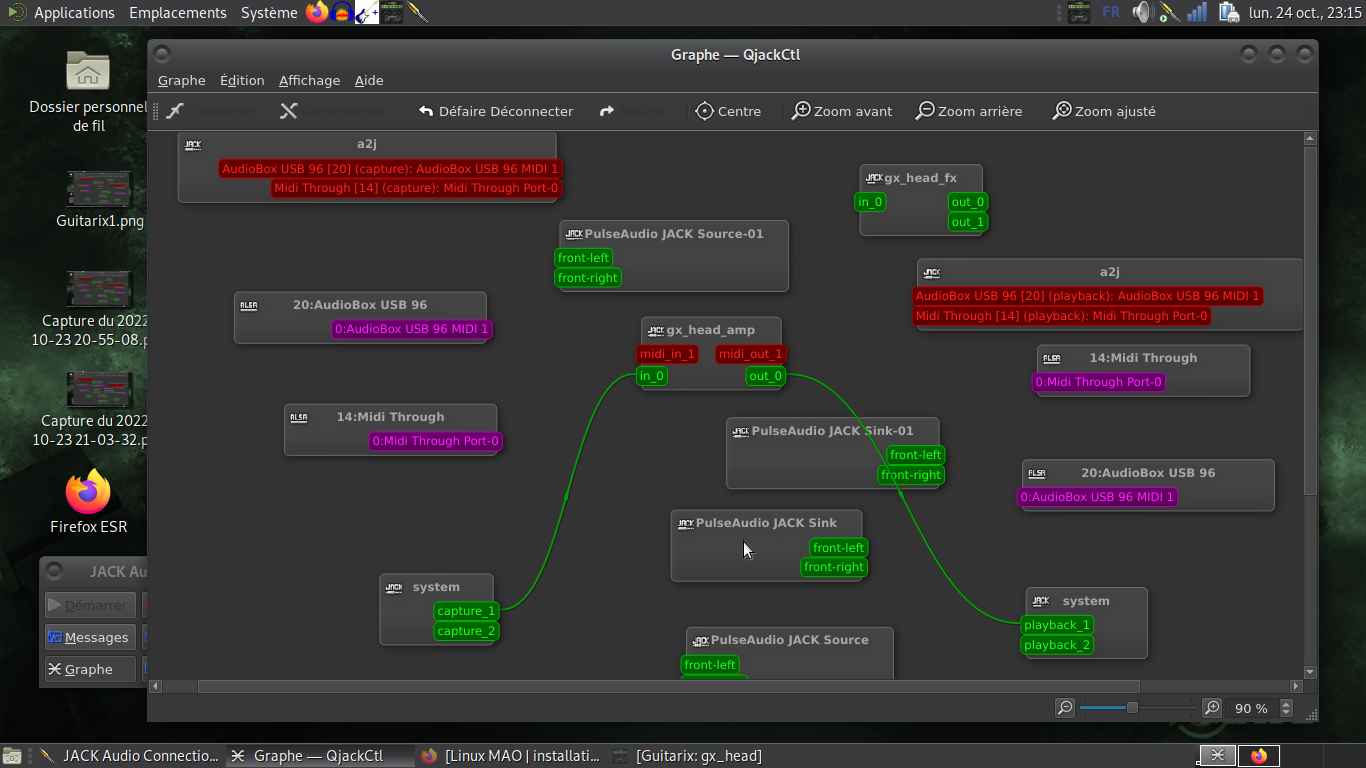The width and height of the screenshot is (1366, 768).
Task: Select front-left on PulseAudio JACK Source-01
Action: click(584, 258)
